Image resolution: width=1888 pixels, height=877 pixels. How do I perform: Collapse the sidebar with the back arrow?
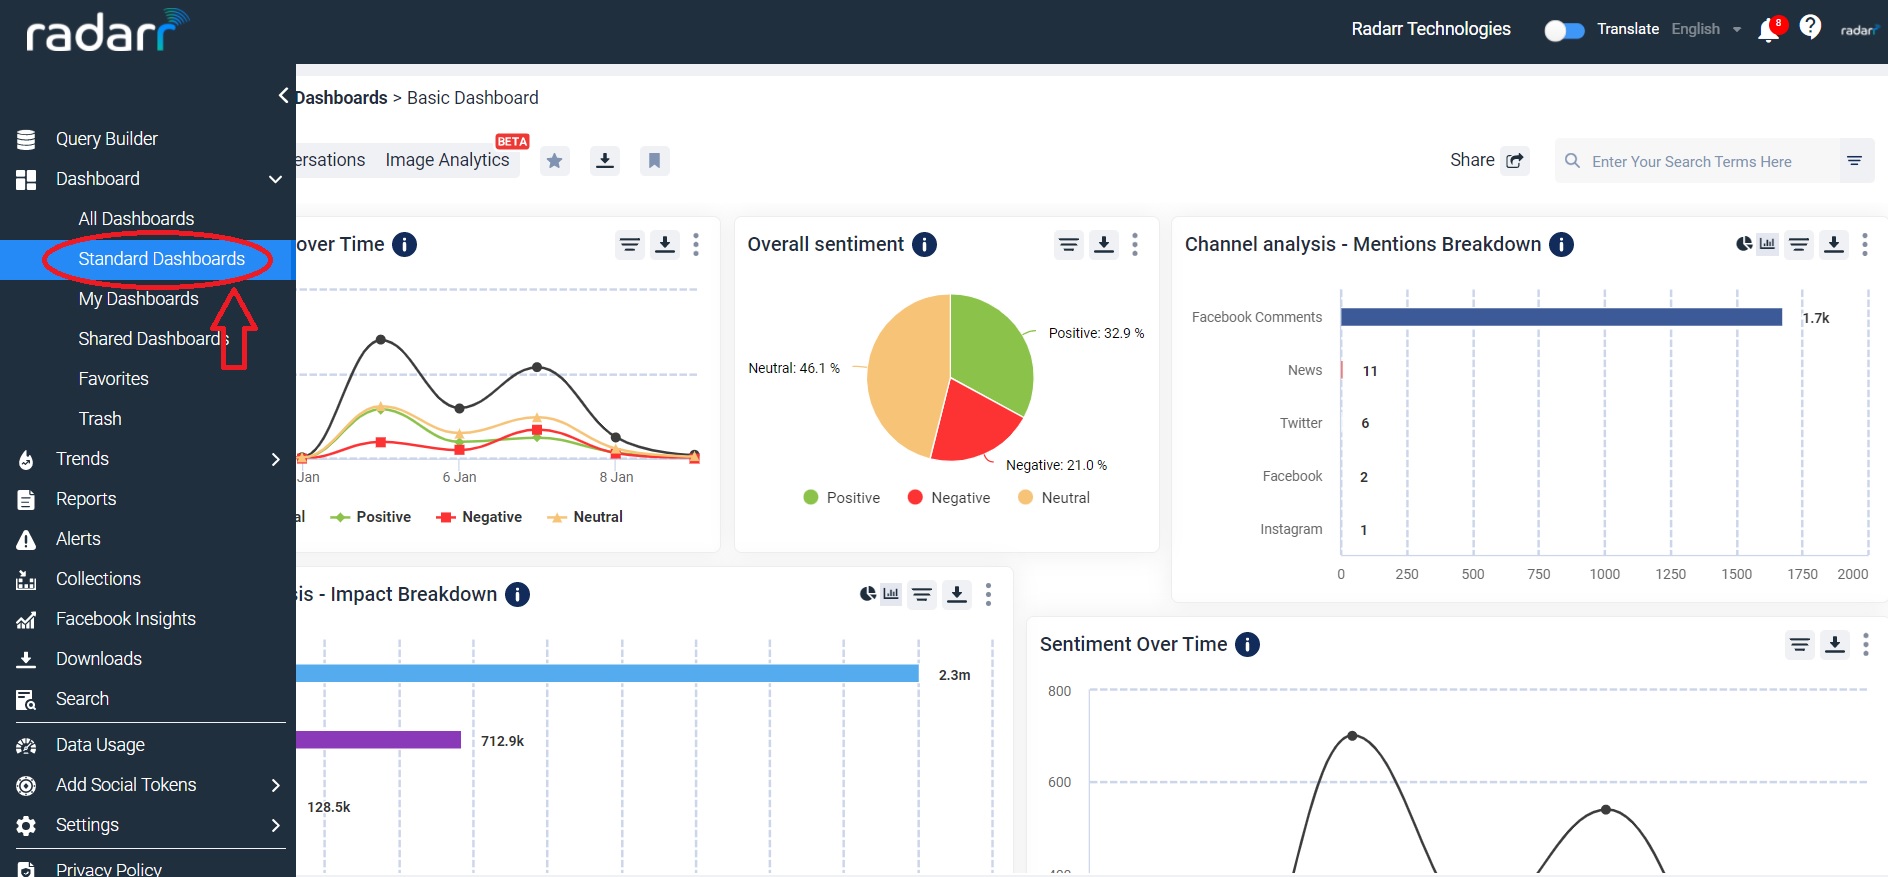pos(284,95)
